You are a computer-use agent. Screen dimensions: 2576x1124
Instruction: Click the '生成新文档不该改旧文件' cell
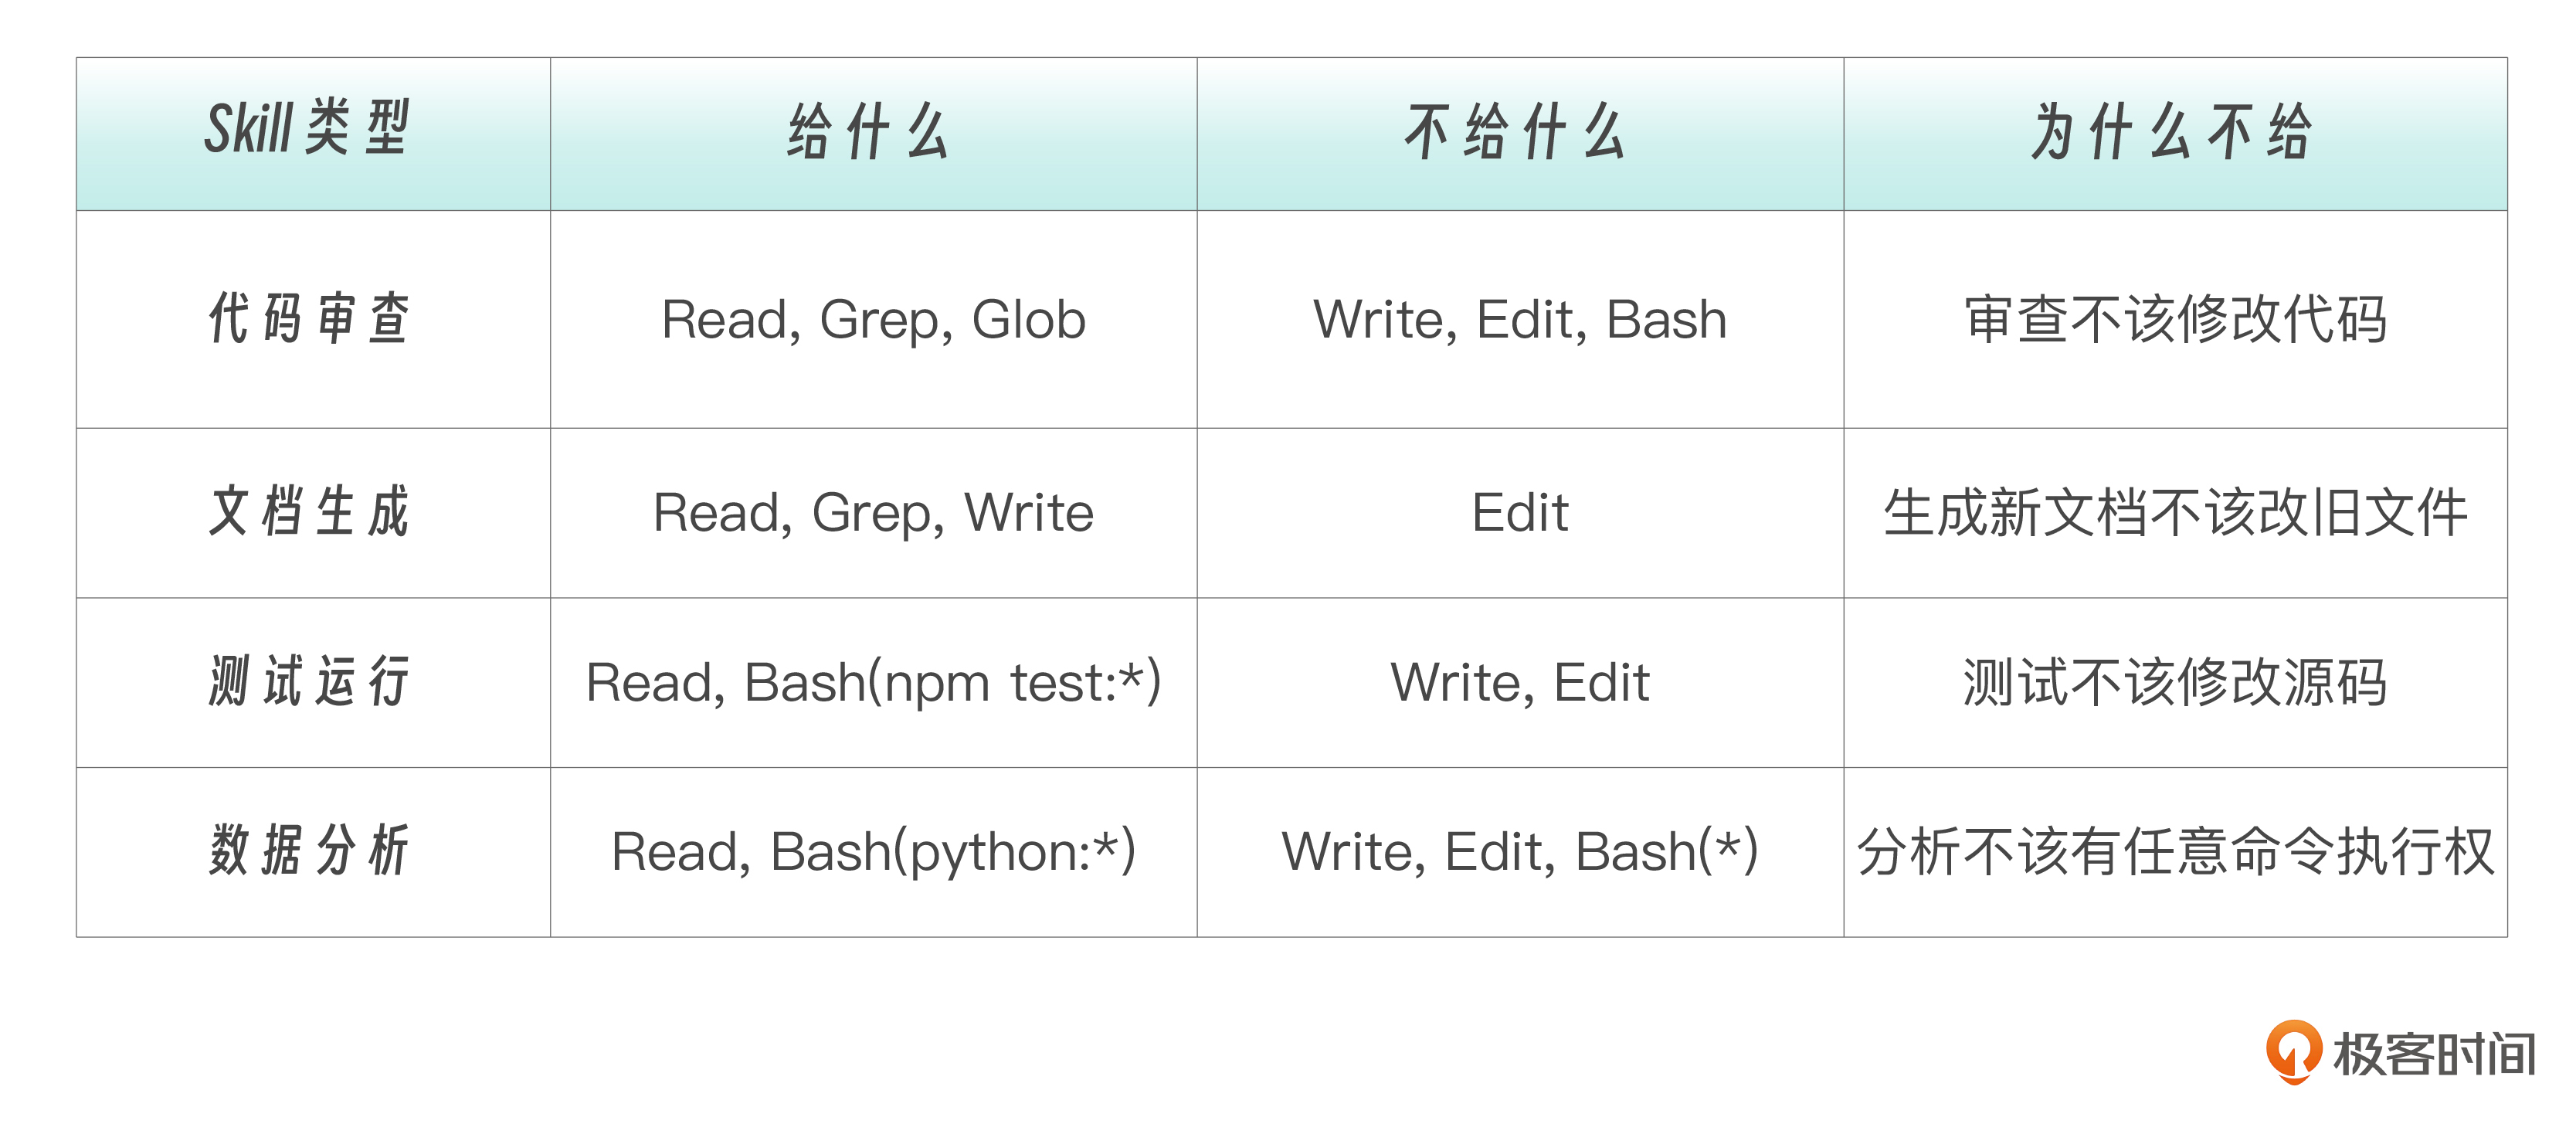tap(2174, 513)
